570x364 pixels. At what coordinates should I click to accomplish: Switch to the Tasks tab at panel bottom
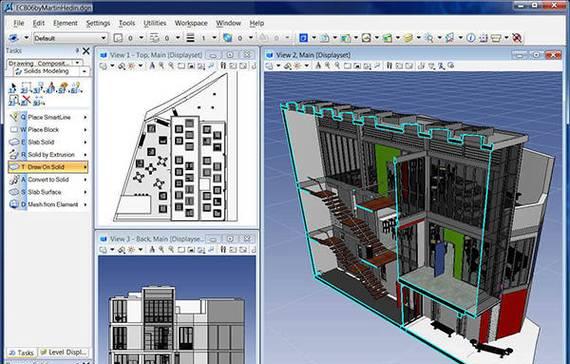[x=22, y=352]
